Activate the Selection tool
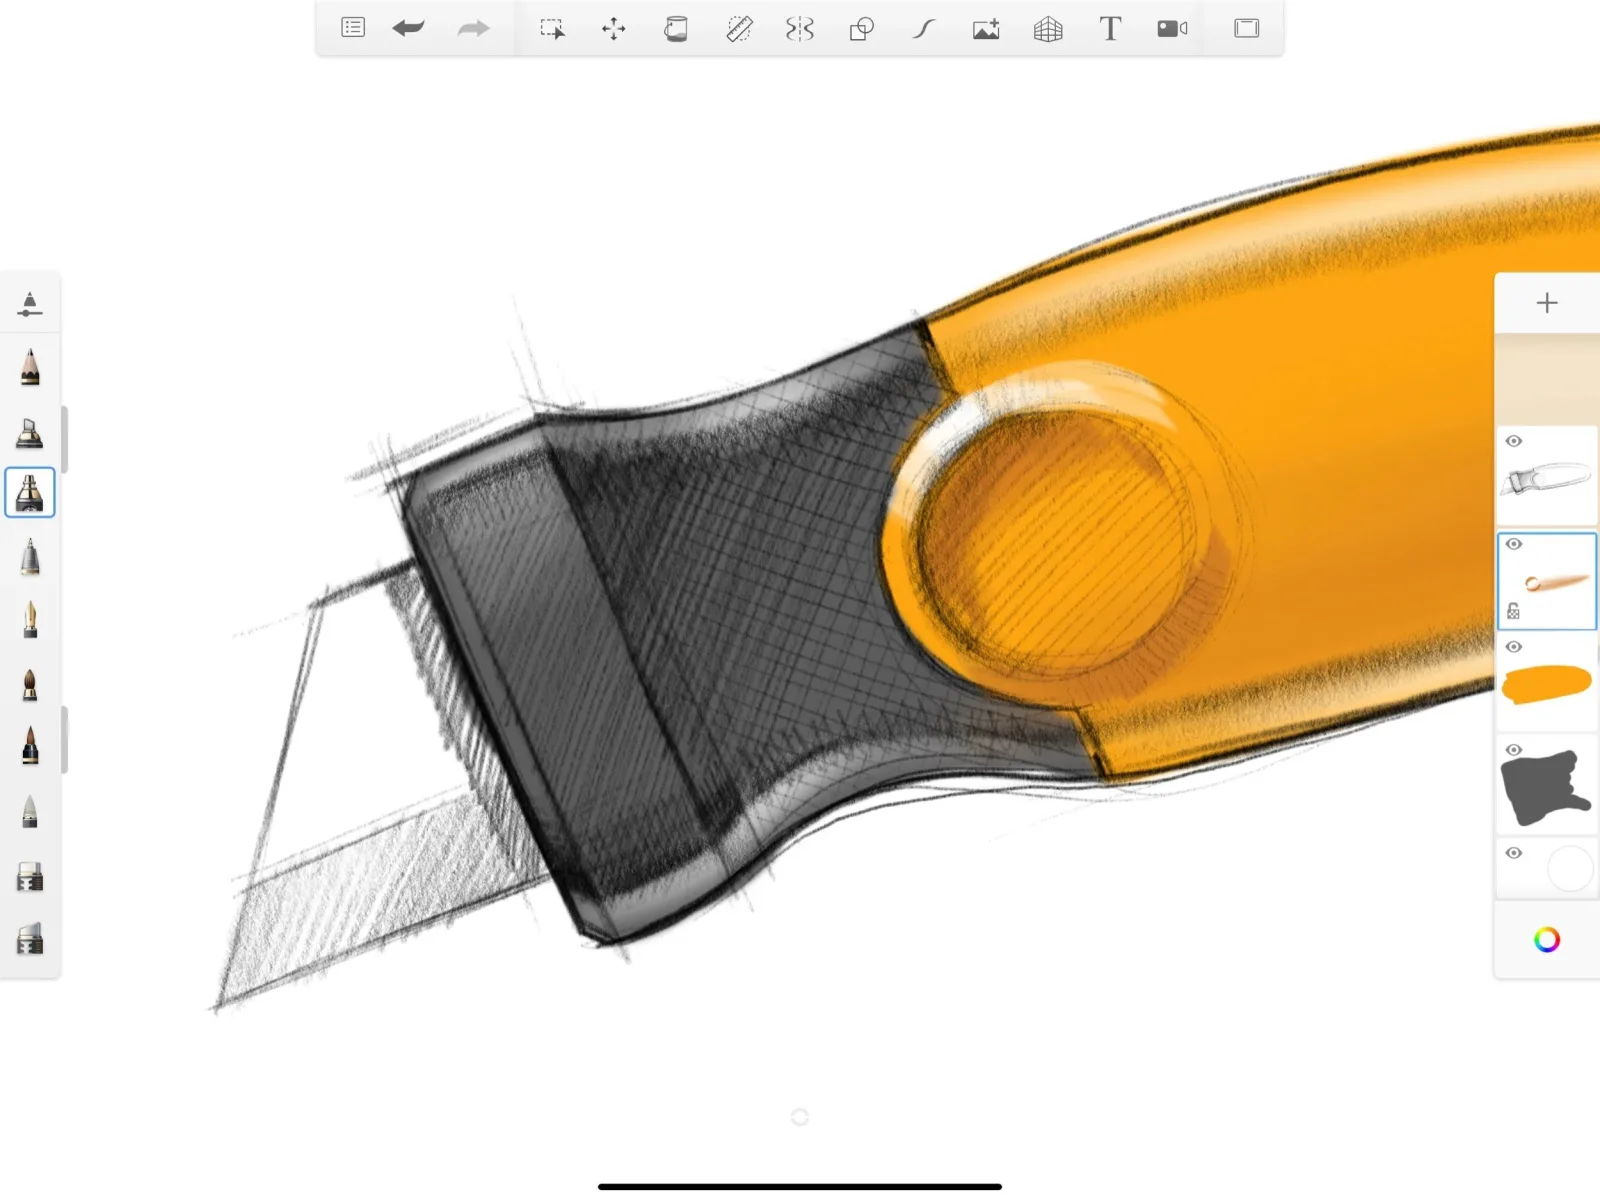This screenshot has width=1600, height=1199. pyautogui.click(x=552, y=29)
